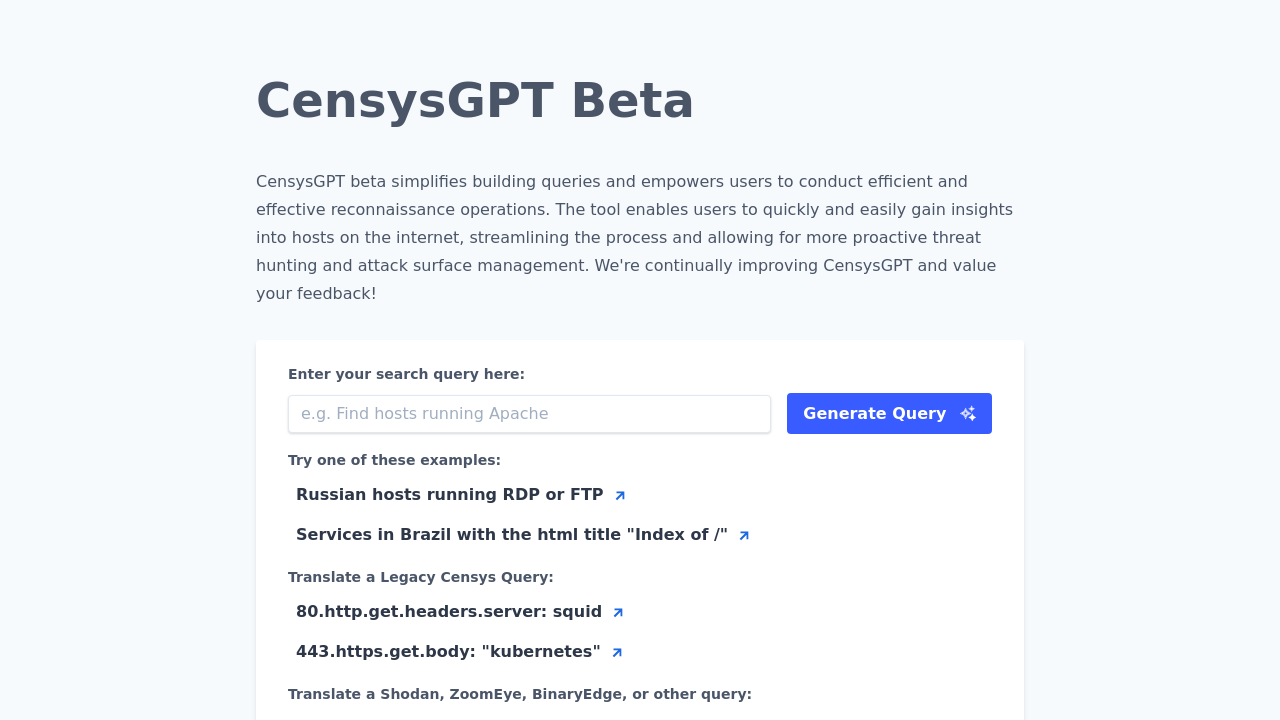Select the Russian hosts running RDP or FTP example
This screenshot has height=720, width=1280.
coord(449,494)
